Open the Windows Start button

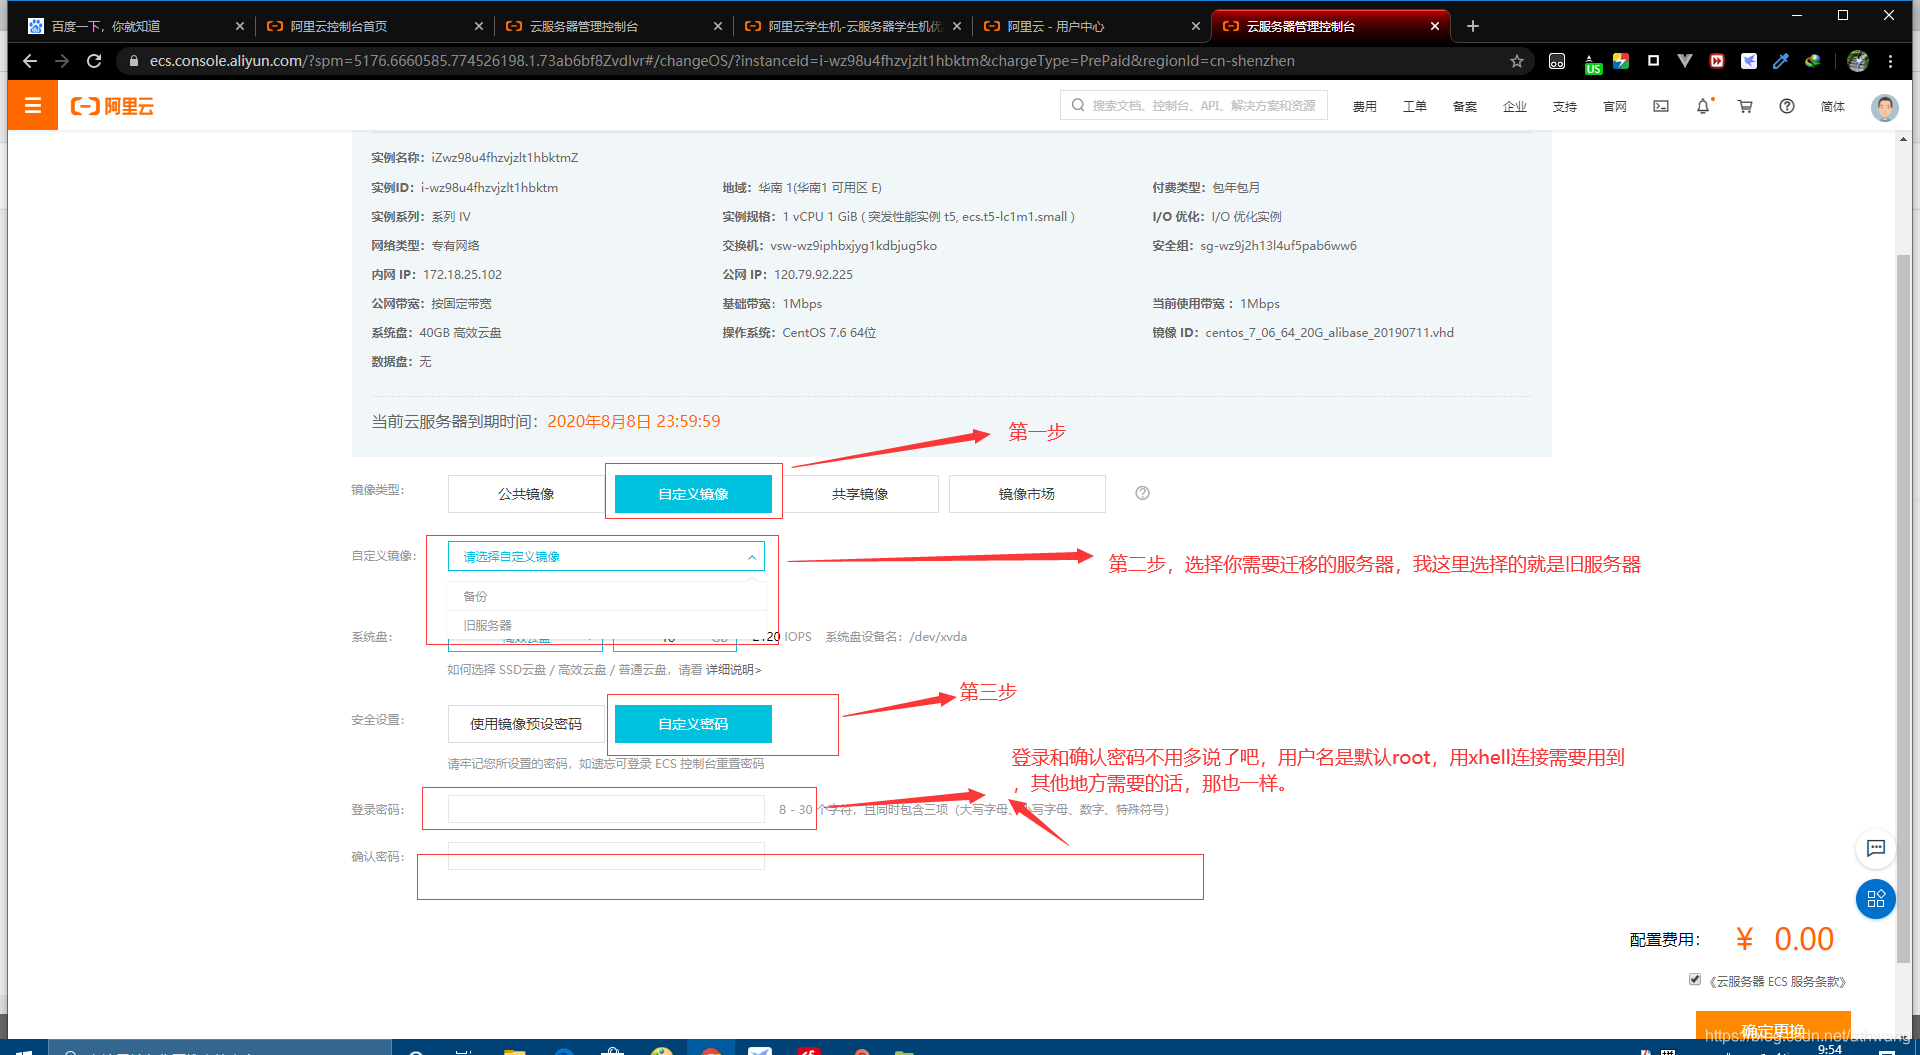point(24,1050)
